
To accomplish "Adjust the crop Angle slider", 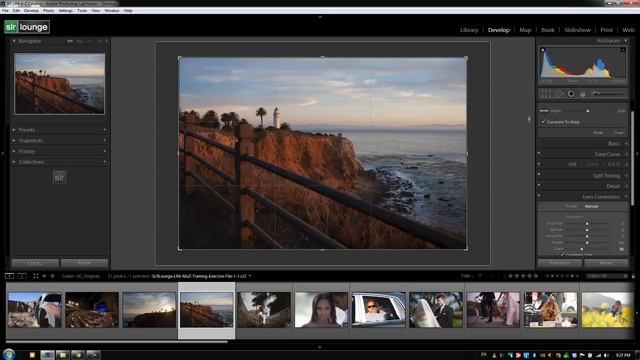I will coord(588,111).
